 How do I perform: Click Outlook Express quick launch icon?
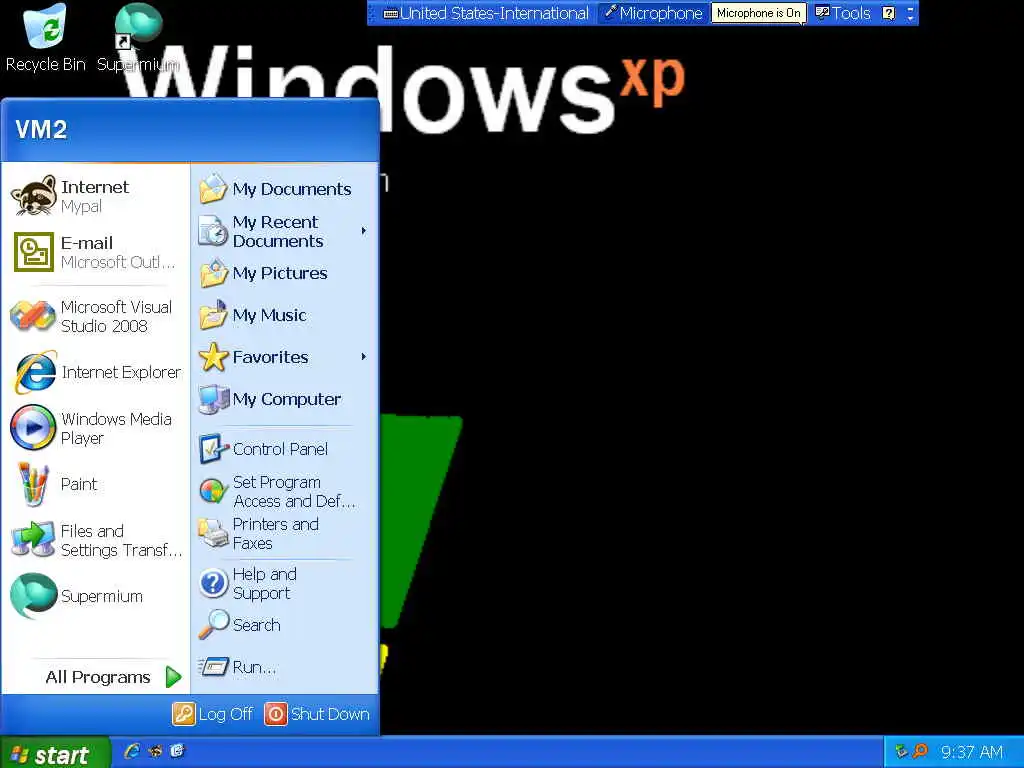pyautogui.click(x=178, y=751)
